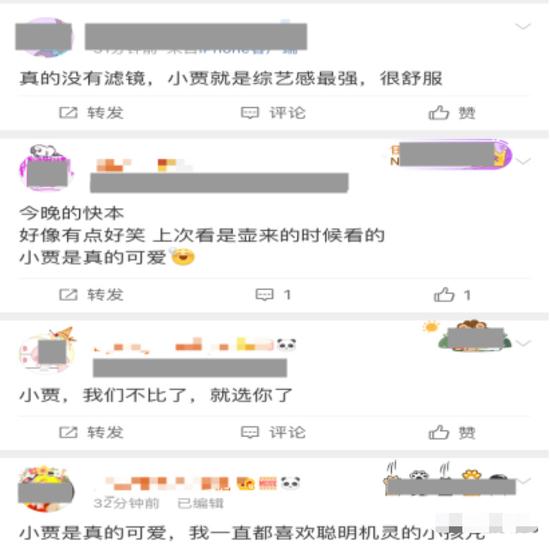Expand options chevron on first post
Screen dimensions: 550x545
(523, 26)
